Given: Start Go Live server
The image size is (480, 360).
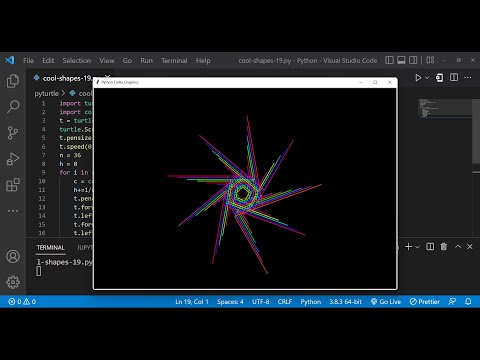Looking at the screenshot, I should 386,302.
